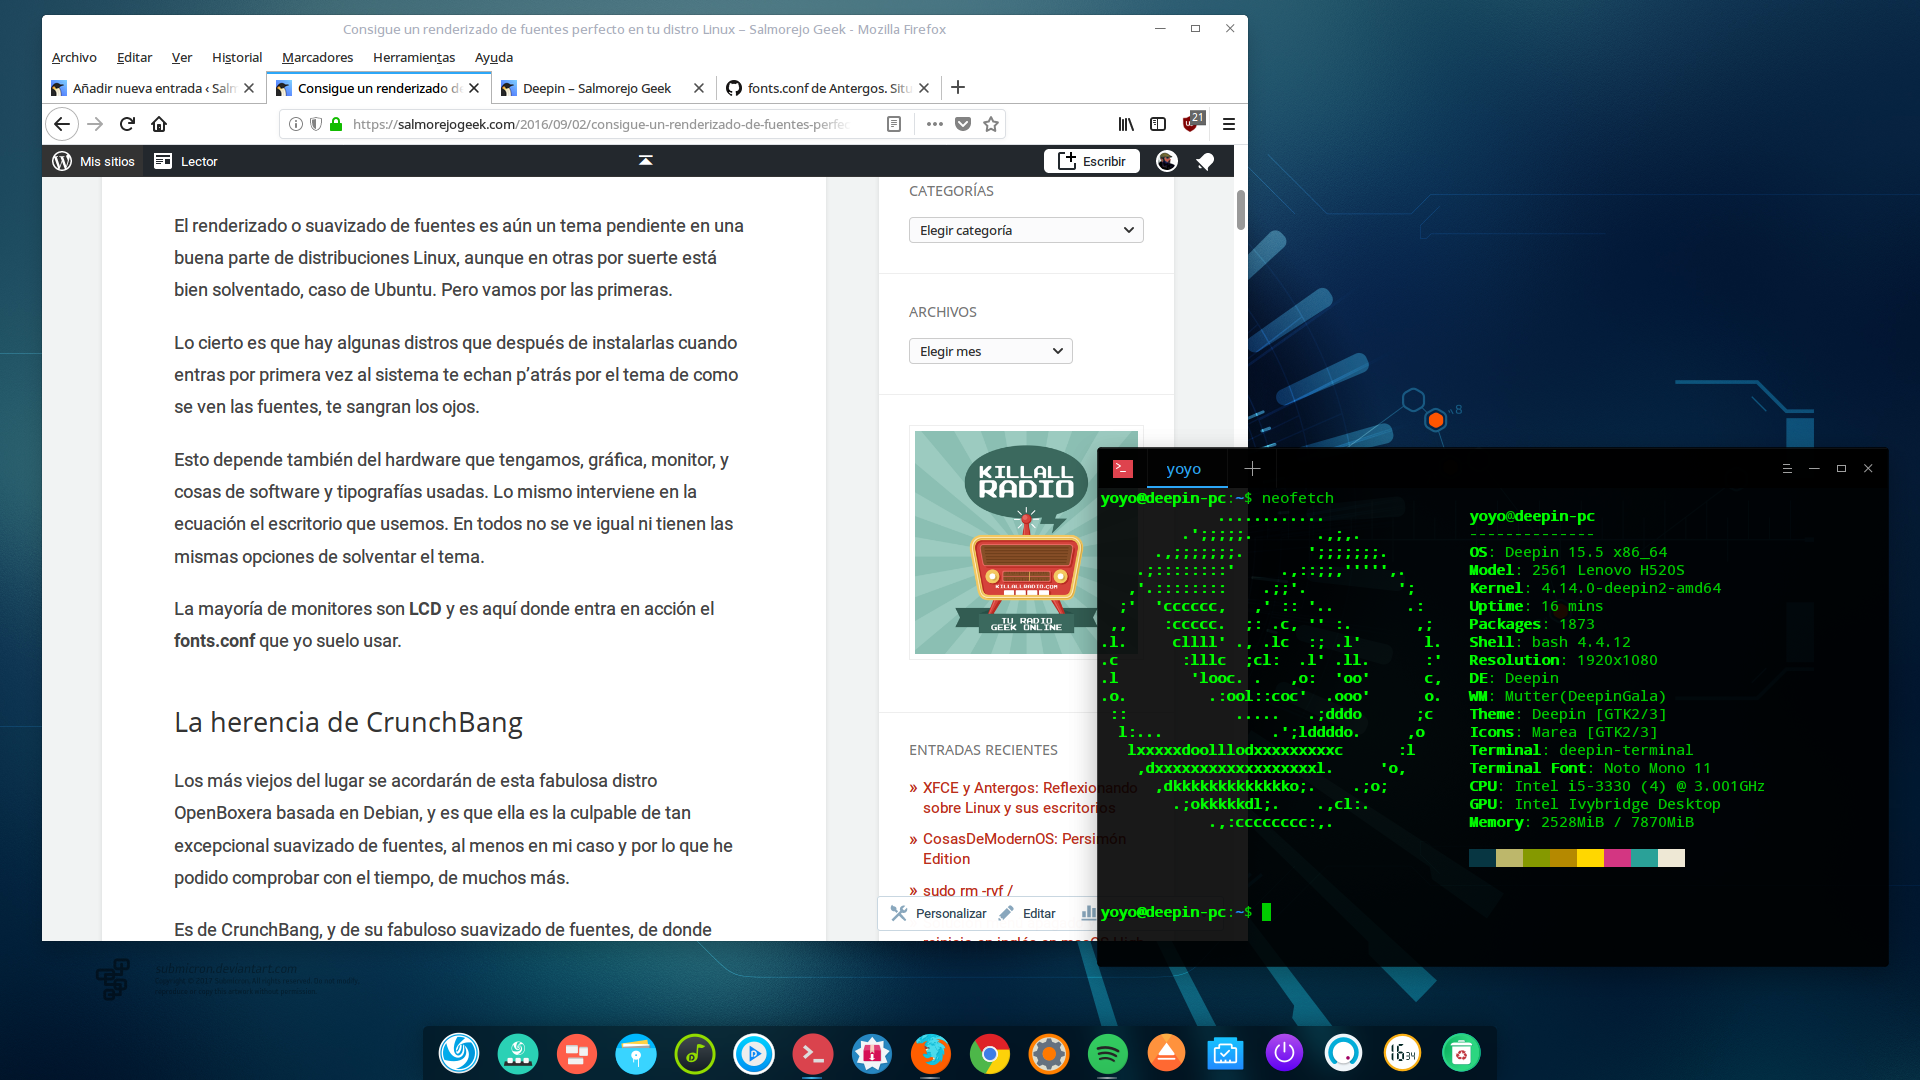Save page to Pocket icon
Image resolution: width=1920 pixels, height=1080 pixels.
click(x=963, y=124)
